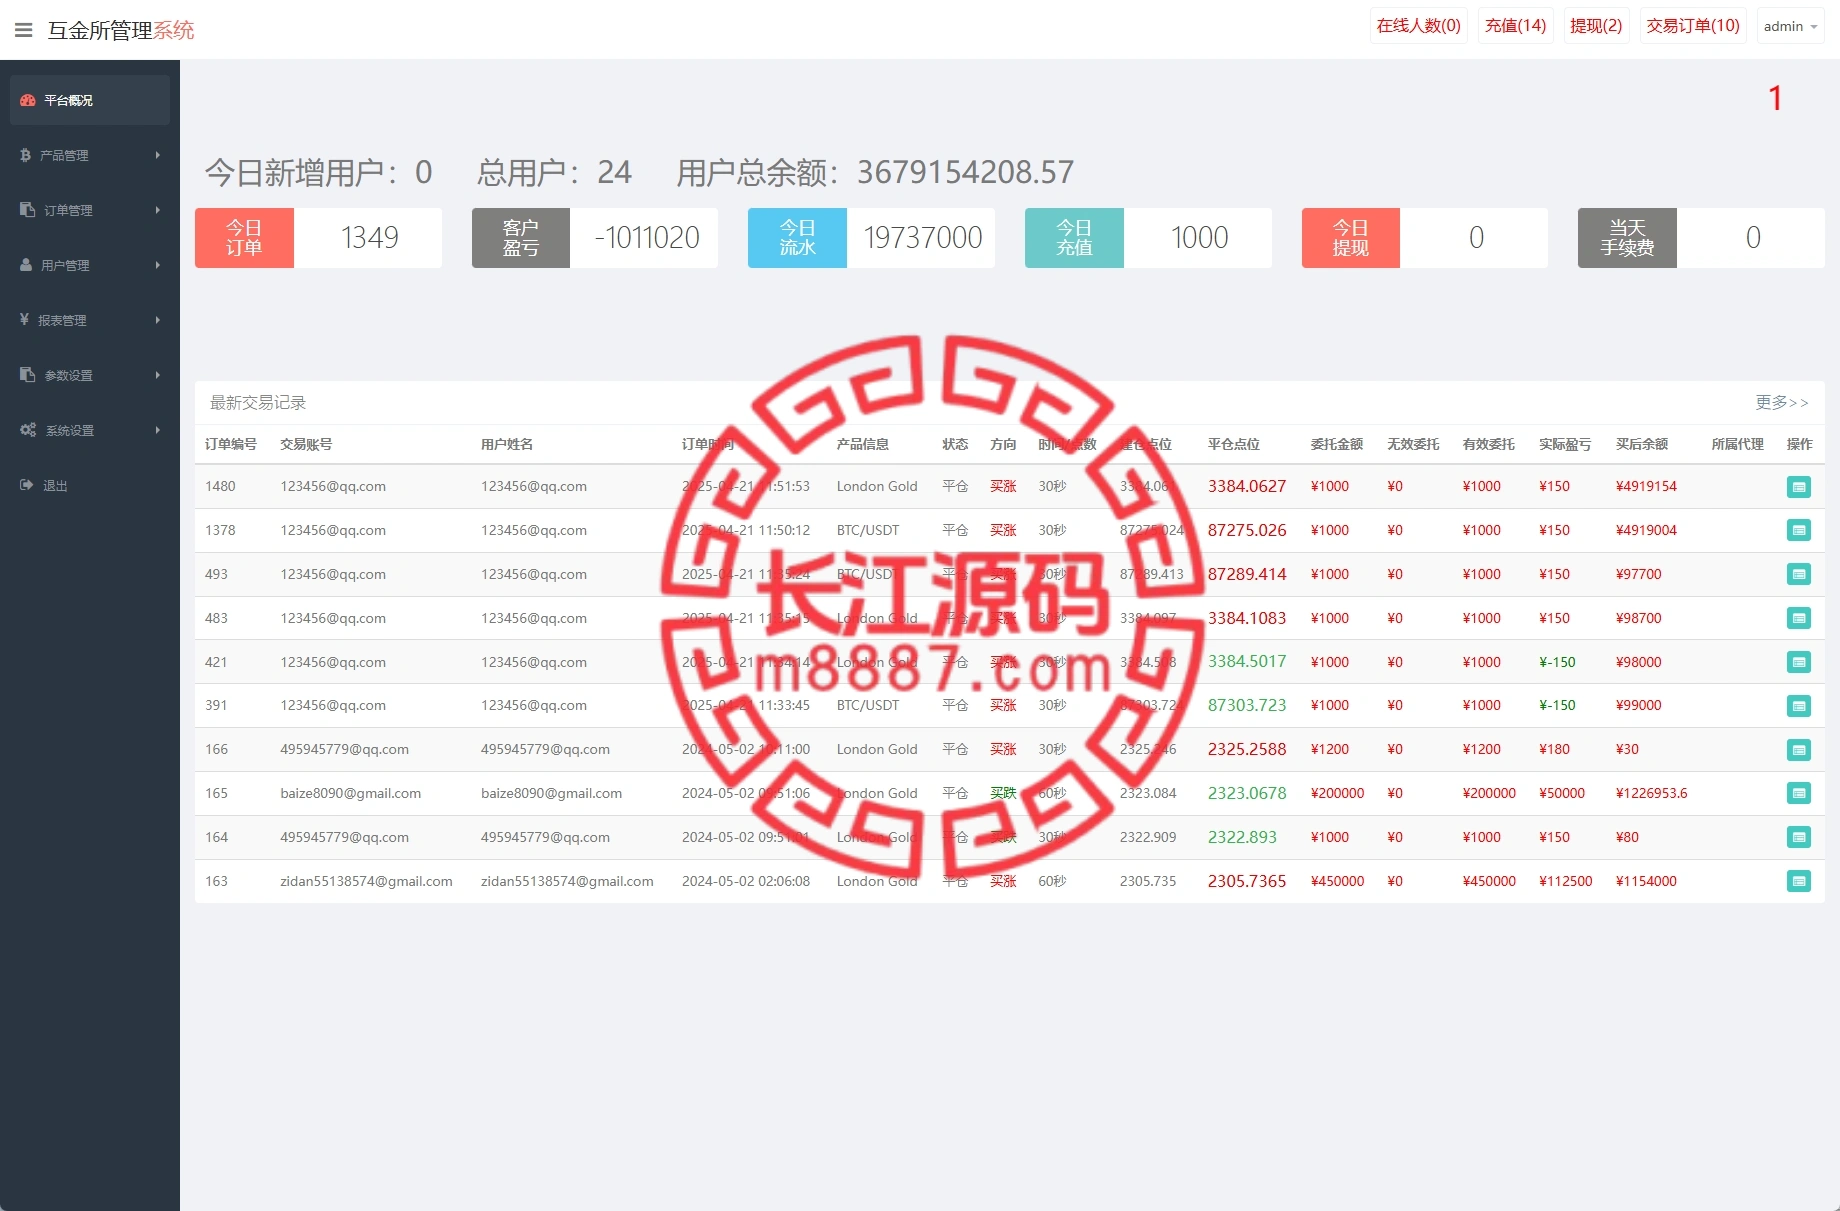Click the 今日订单 red tile

(244, 238)
